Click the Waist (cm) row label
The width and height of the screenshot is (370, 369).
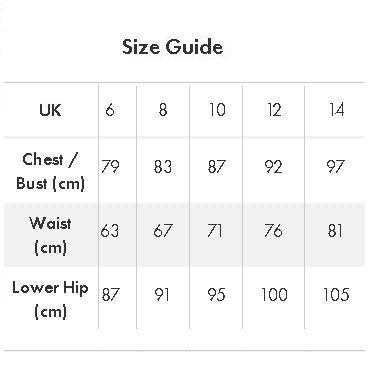coord(50,235)
